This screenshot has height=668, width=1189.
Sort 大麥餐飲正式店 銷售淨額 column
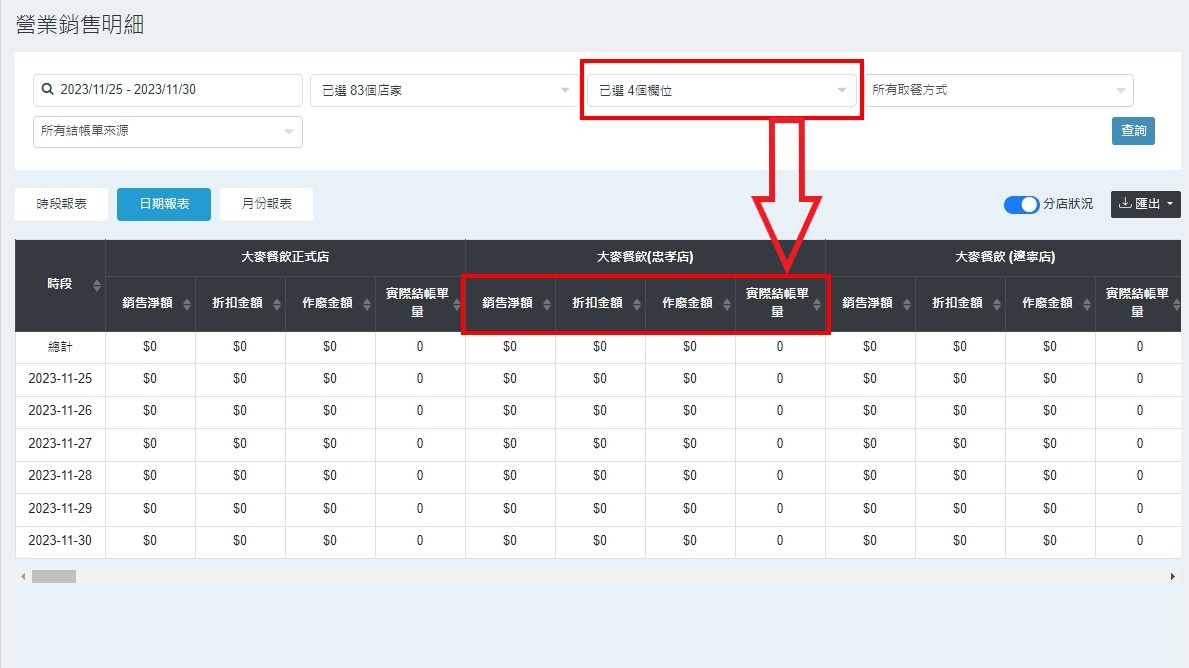[x=186, y=304]
